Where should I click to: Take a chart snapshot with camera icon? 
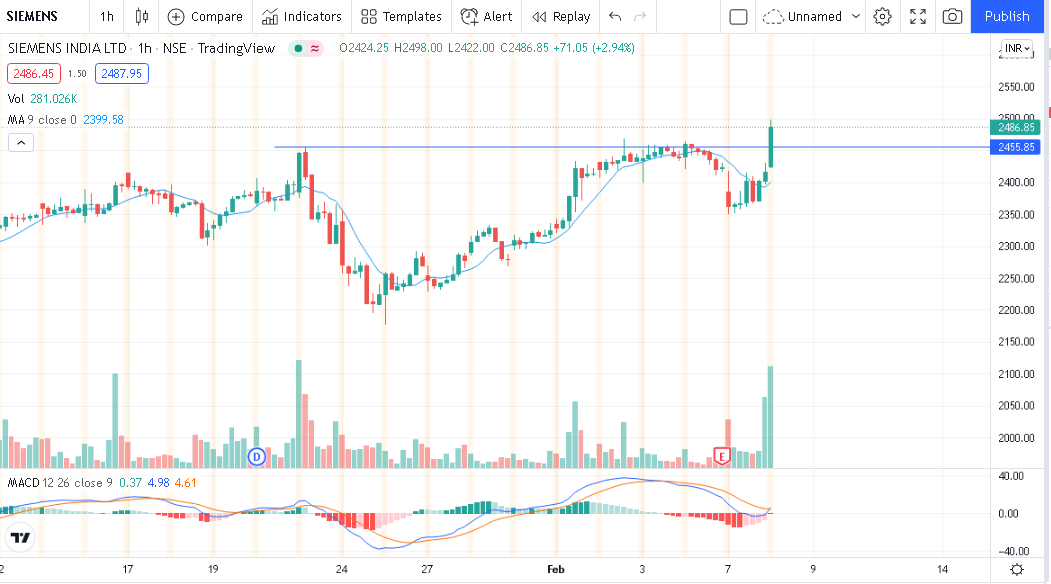[952, 16]
